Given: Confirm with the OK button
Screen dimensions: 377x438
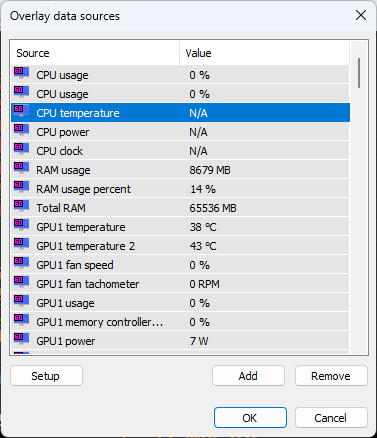Looking at the screenshot, I should click(x=250, y=417).
